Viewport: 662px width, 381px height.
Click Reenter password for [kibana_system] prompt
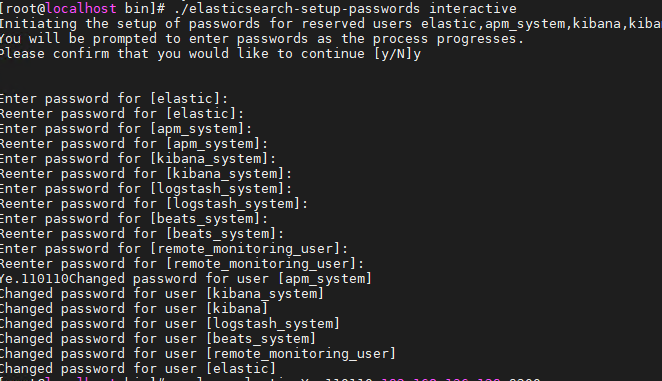point(146,174)
